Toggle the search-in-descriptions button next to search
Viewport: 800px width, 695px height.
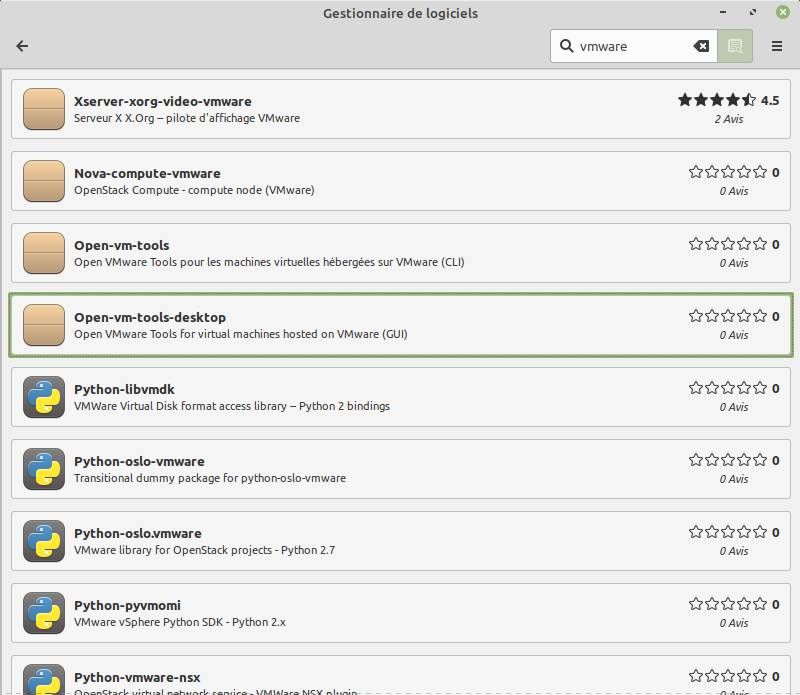coord(735,46)
